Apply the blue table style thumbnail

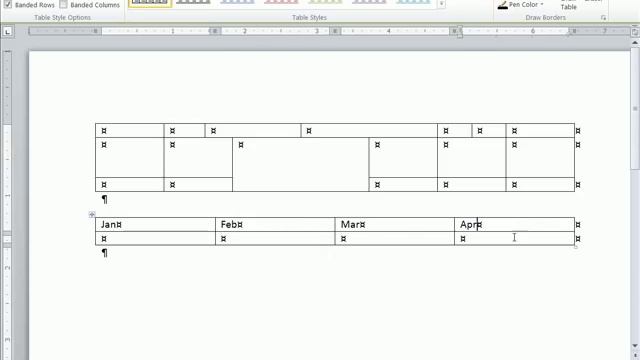point(237,2)
